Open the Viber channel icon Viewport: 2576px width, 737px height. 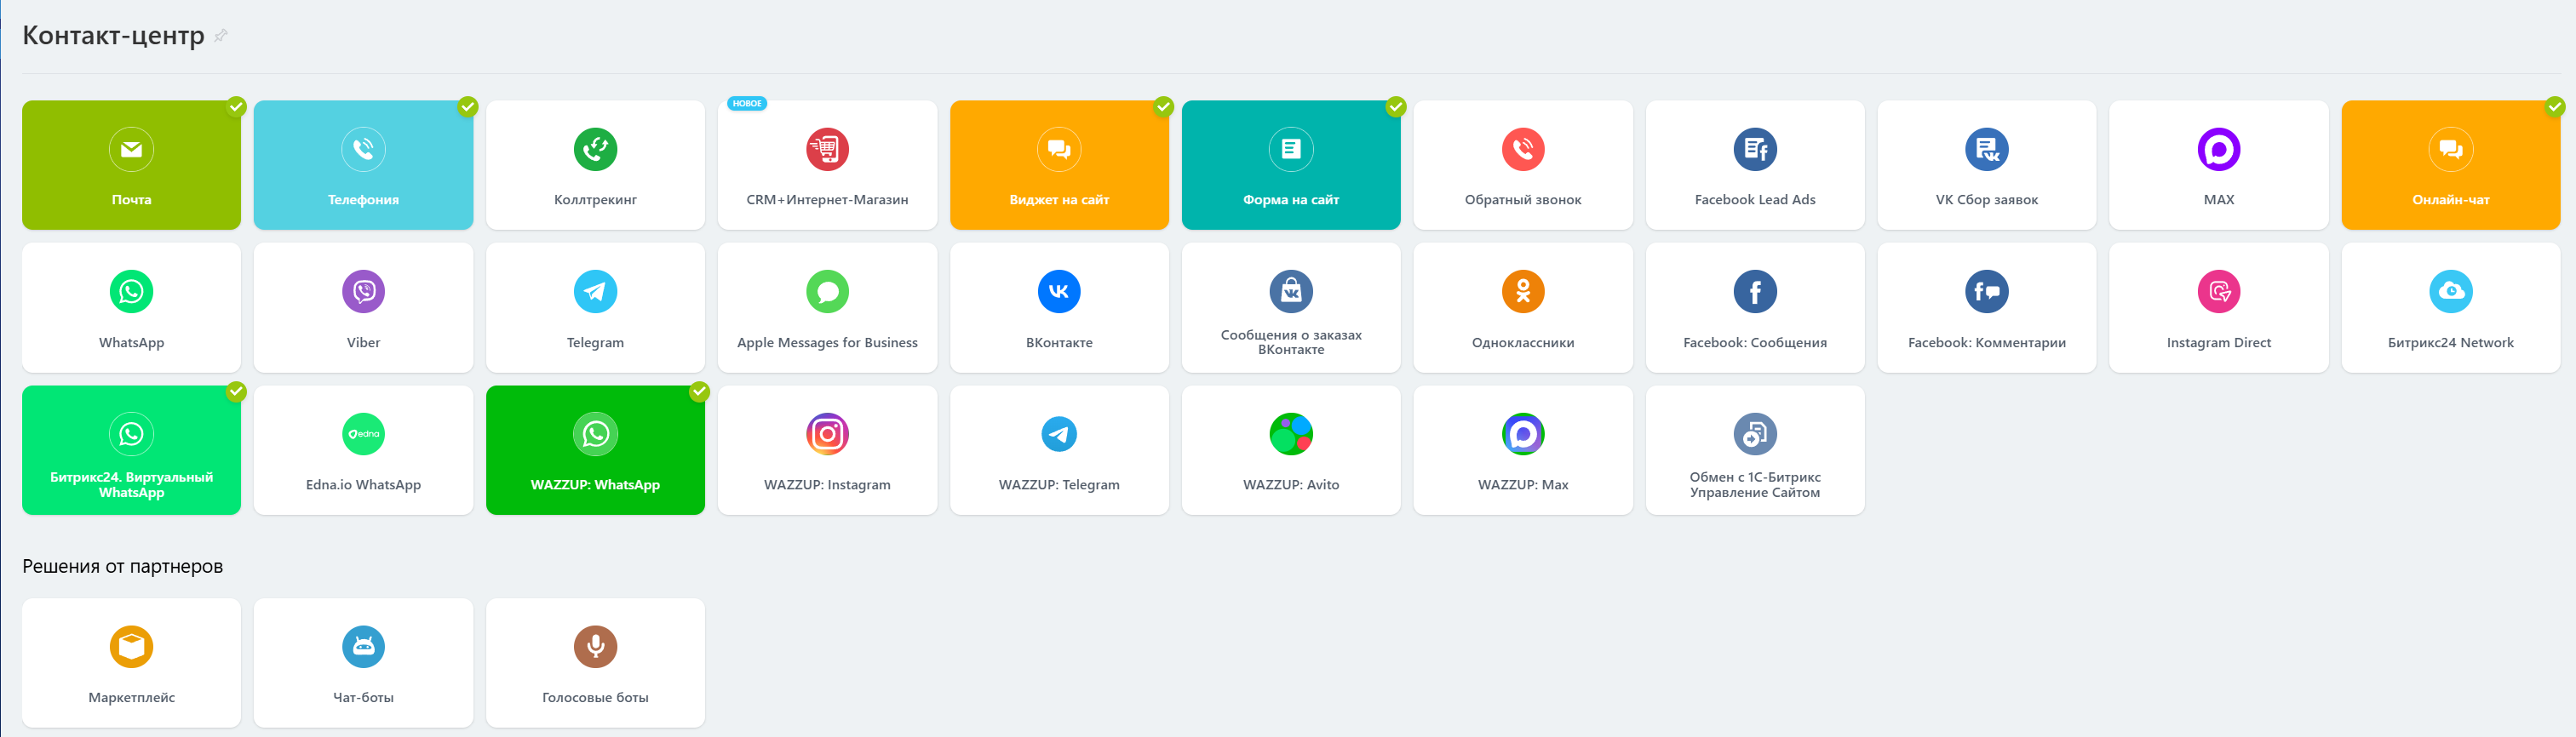pos(363,292)
